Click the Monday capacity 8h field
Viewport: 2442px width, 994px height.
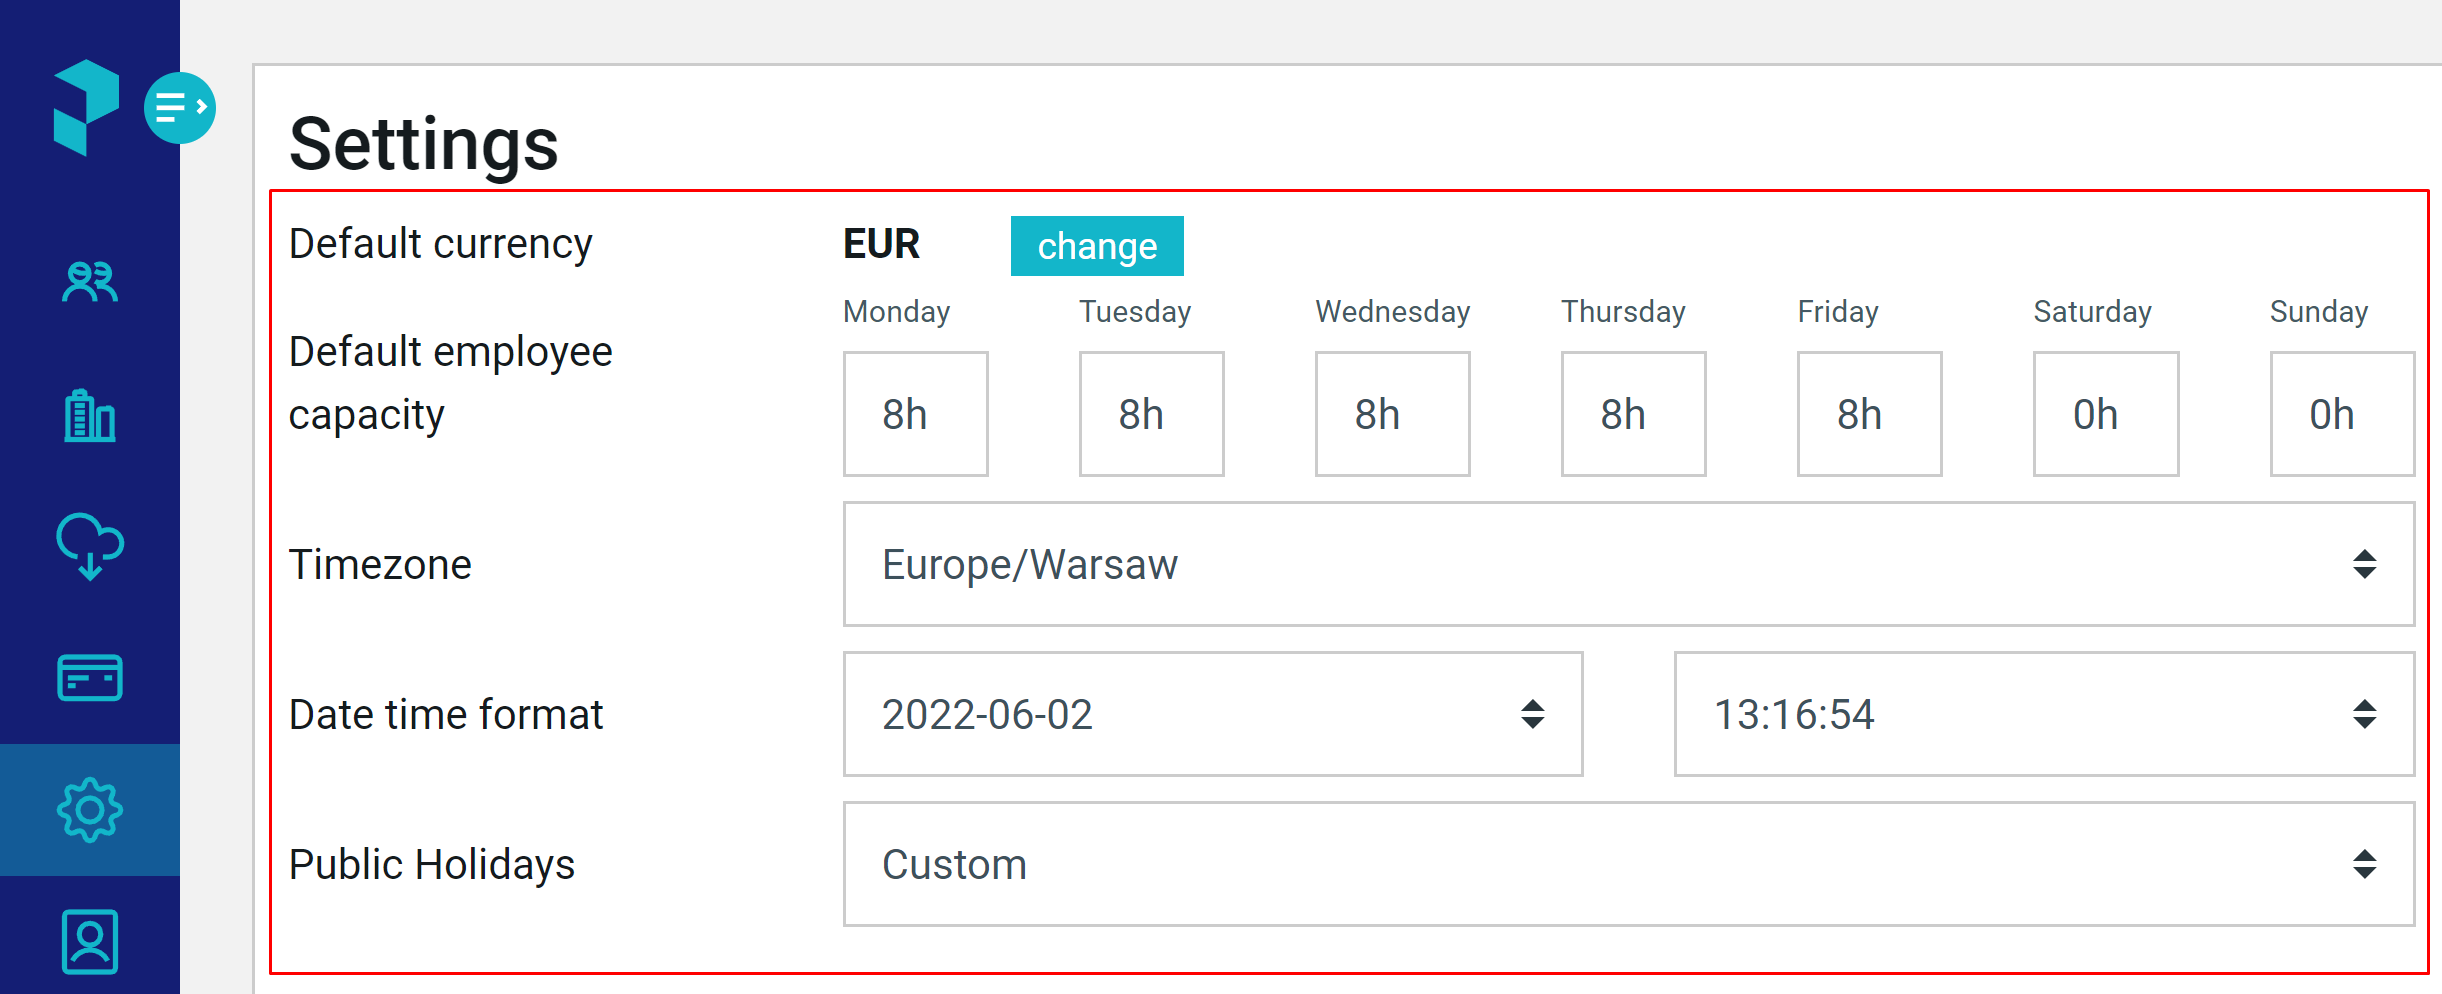[916, 414]
